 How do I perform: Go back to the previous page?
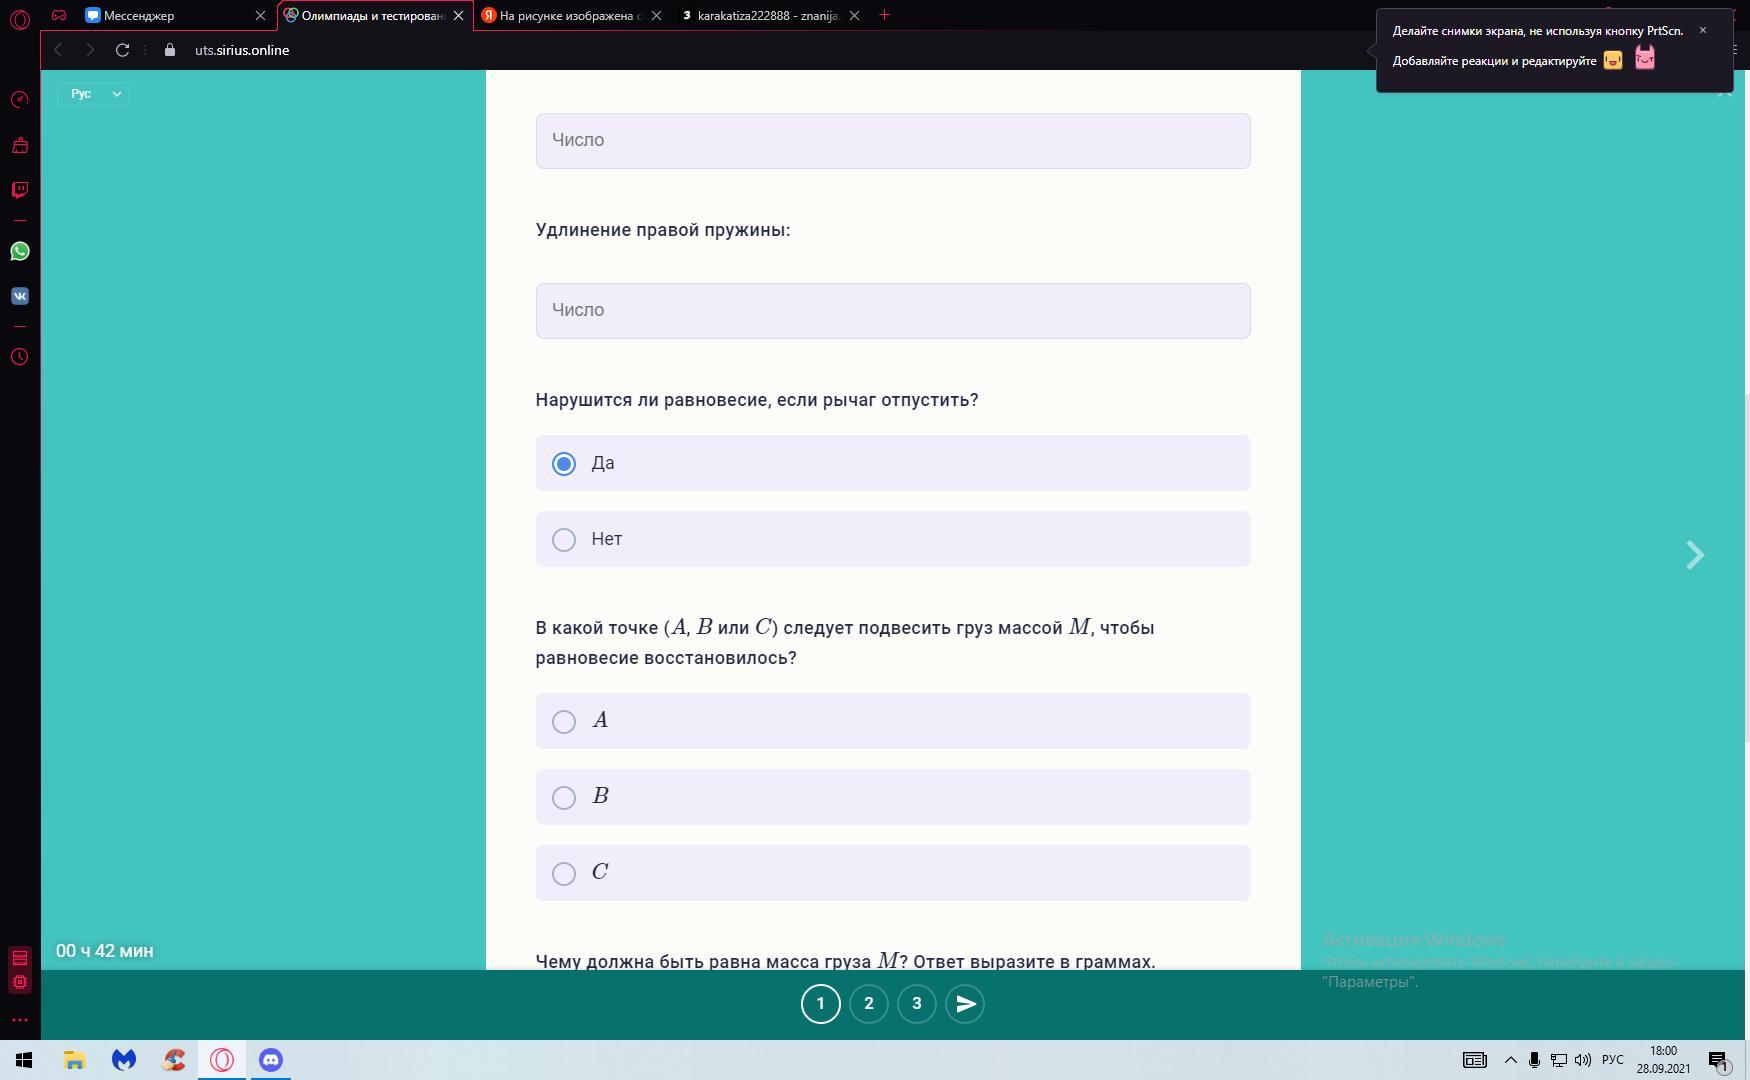[58, 50]
